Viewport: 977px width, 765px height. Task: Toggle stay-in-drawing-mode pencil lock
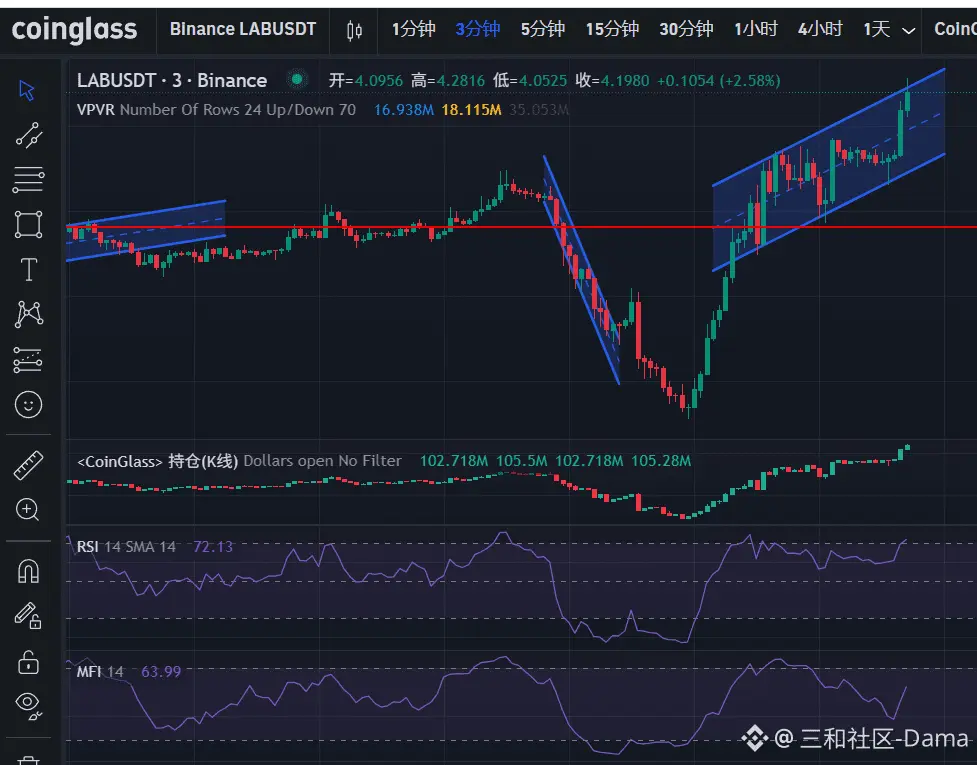pos(28,615)
